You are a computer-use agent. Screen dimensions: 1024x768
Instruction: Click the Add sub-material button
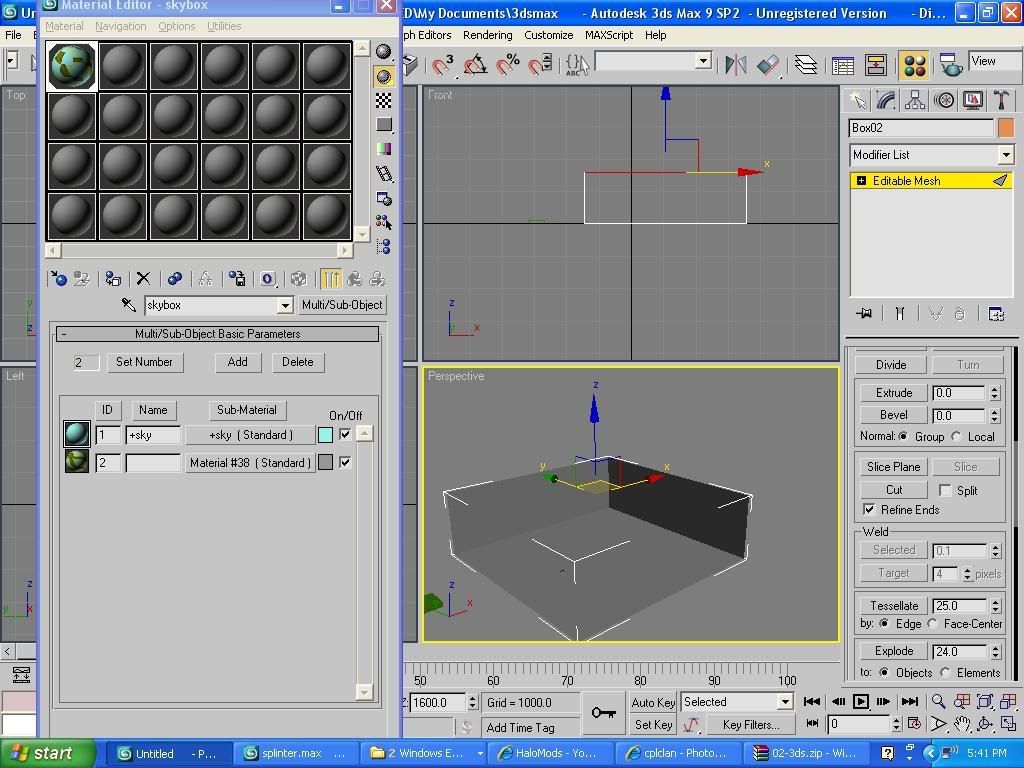(x=238, y=362)
